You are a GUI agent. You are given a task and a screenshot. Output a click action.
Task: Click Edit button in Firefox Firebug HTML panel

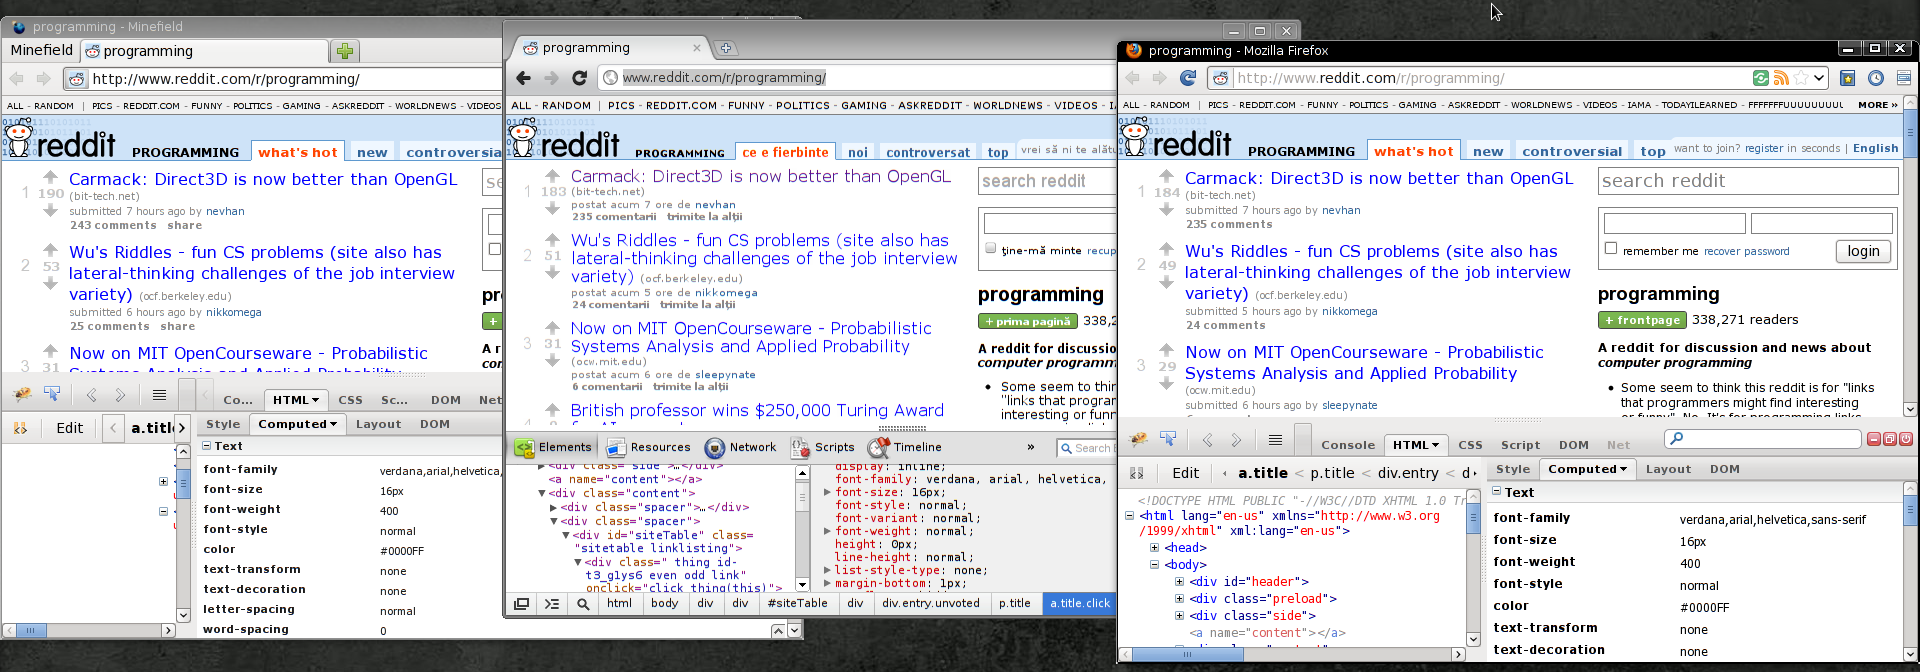pos(1185,473)
